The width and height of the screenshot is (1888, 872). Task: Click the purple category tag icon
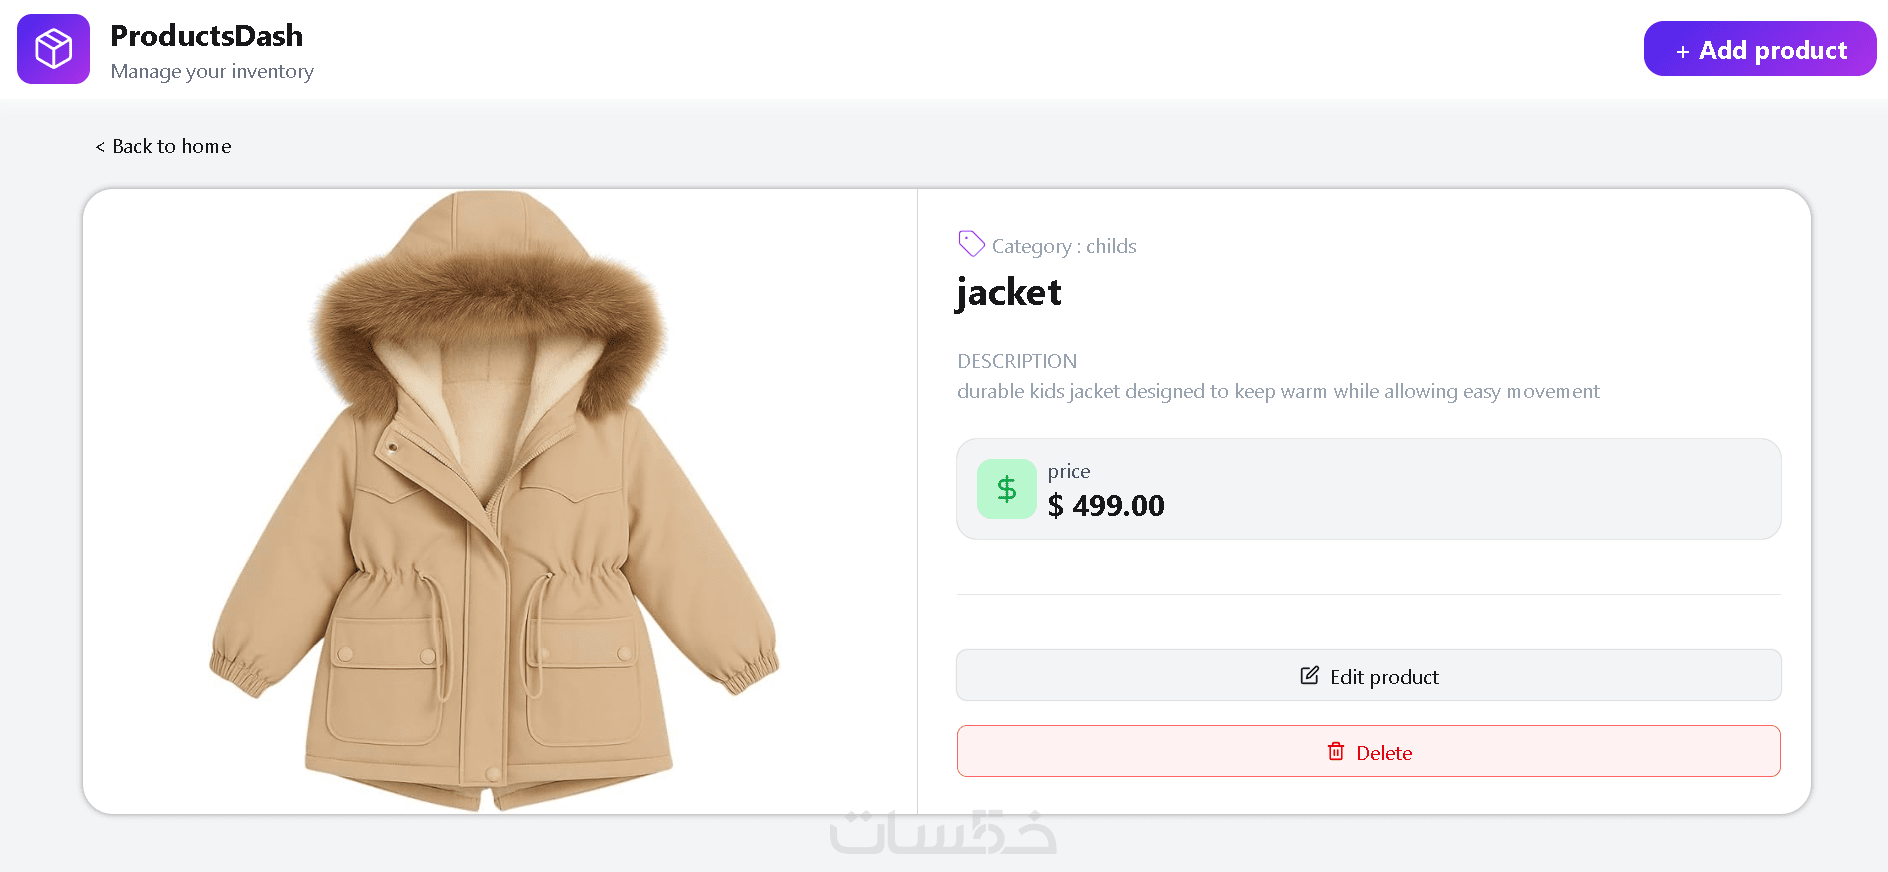tap(971, 243)
